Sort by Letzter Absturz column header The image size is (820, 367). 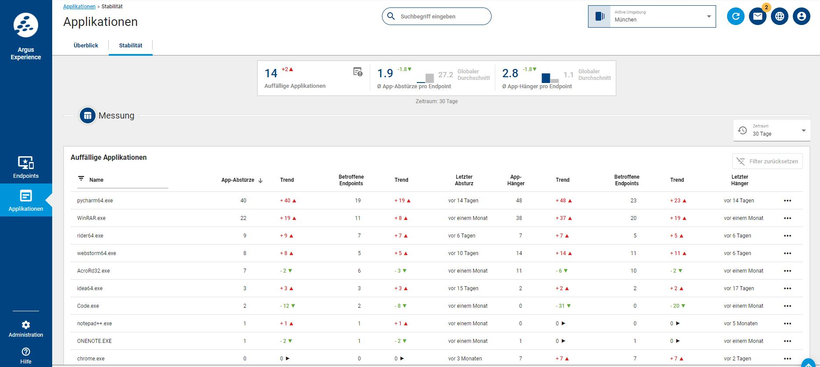pyautogui.click(x=463, y=180)
